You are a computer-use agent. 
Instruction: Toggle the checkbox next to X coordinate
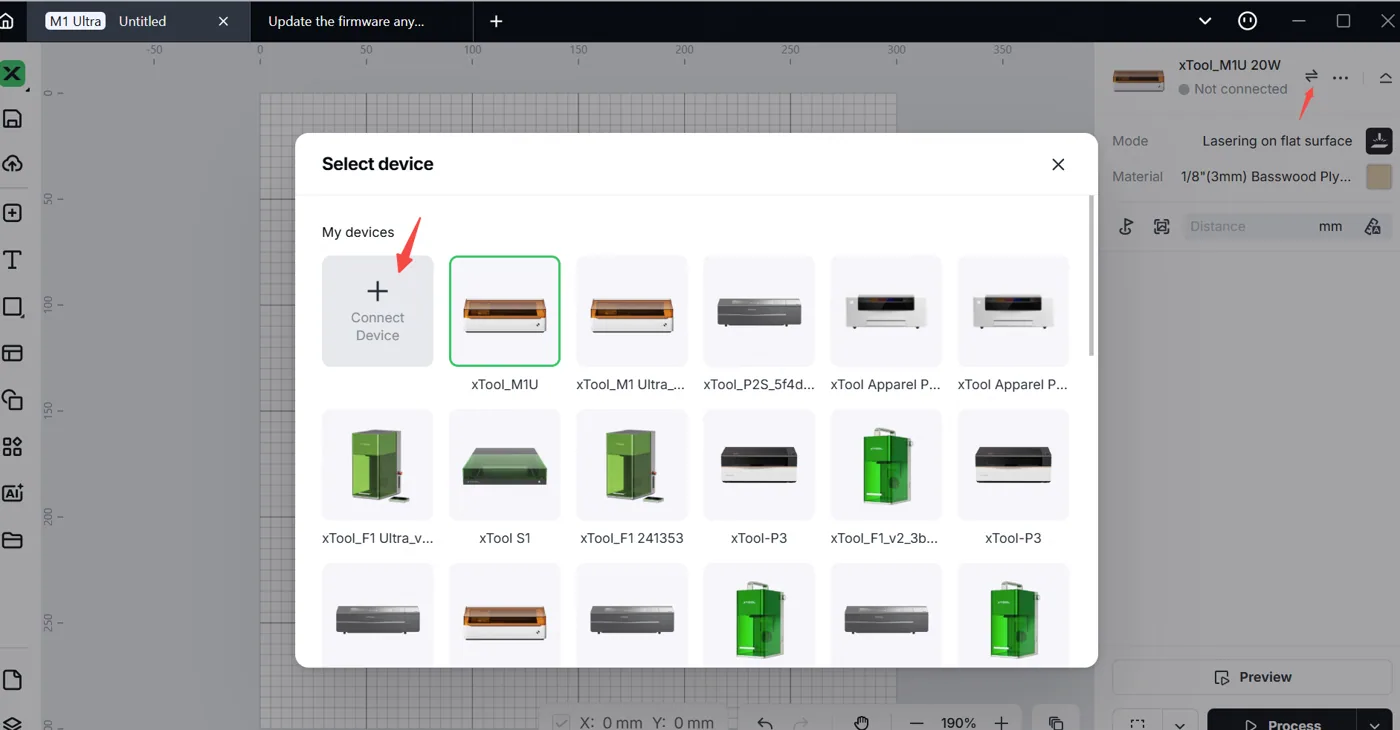coord(561,722)
